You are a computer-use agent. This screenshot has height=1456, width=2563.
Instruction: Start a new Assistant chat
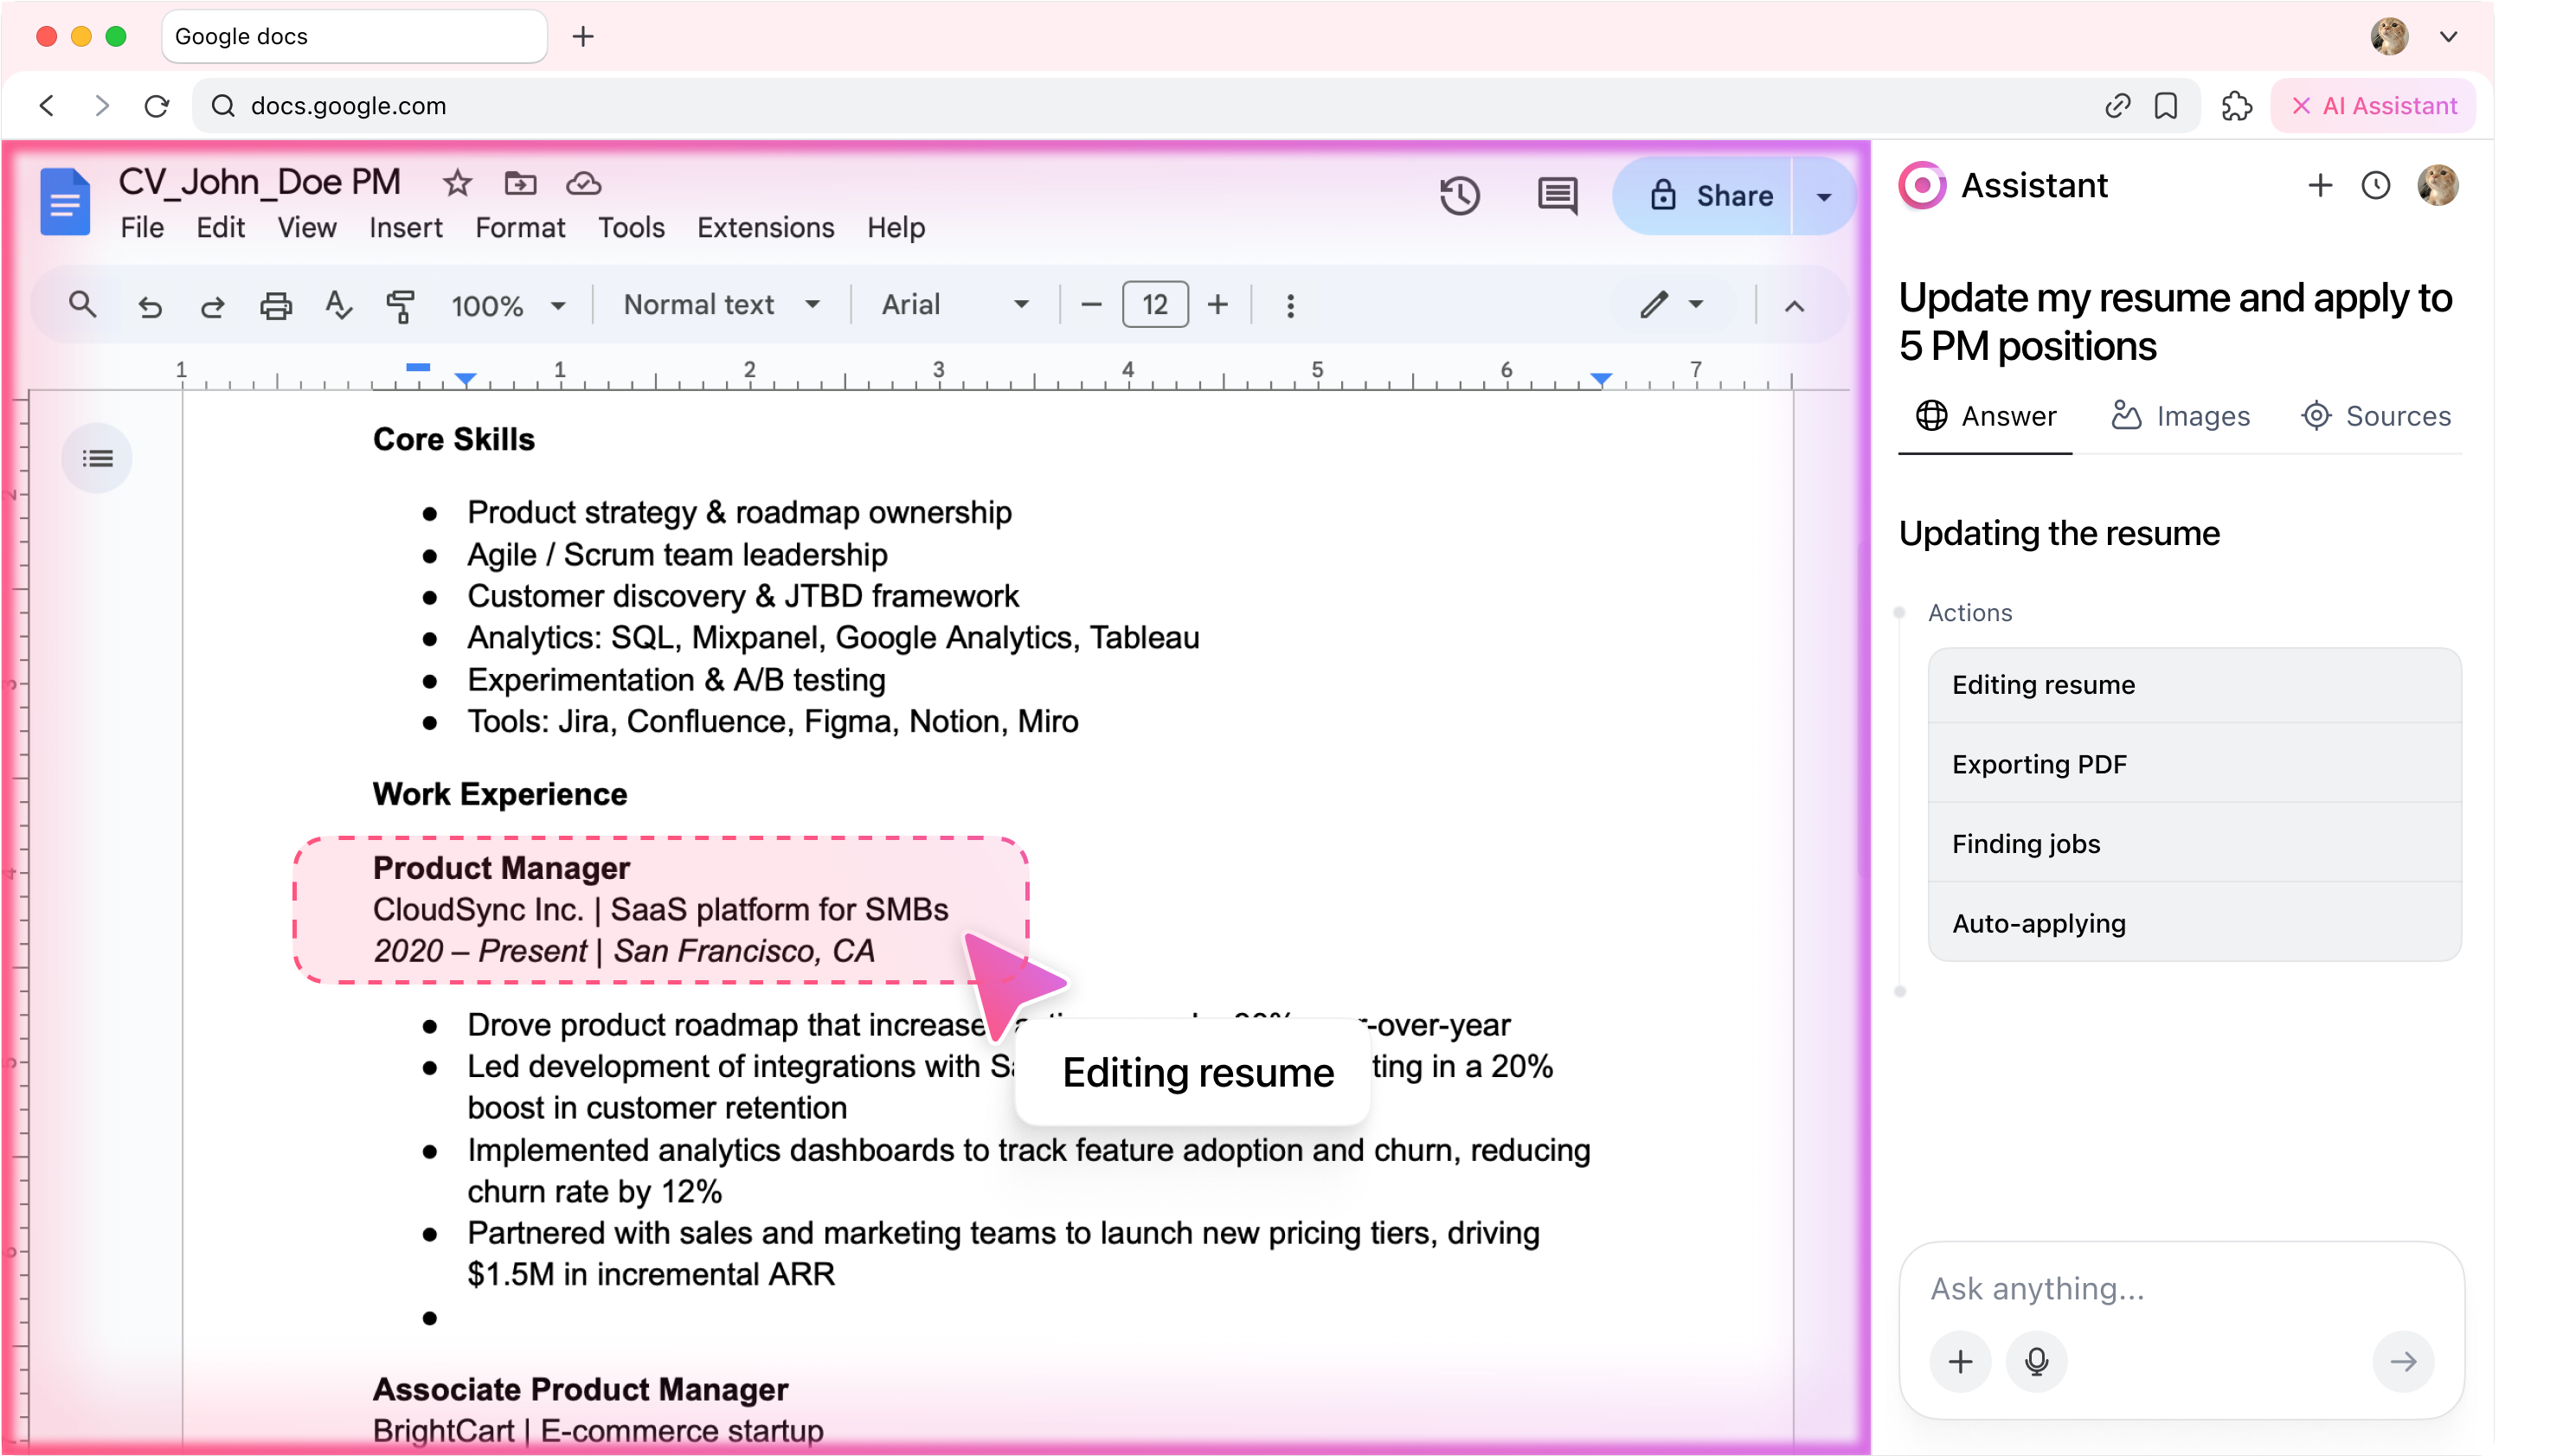[2319, 185]
